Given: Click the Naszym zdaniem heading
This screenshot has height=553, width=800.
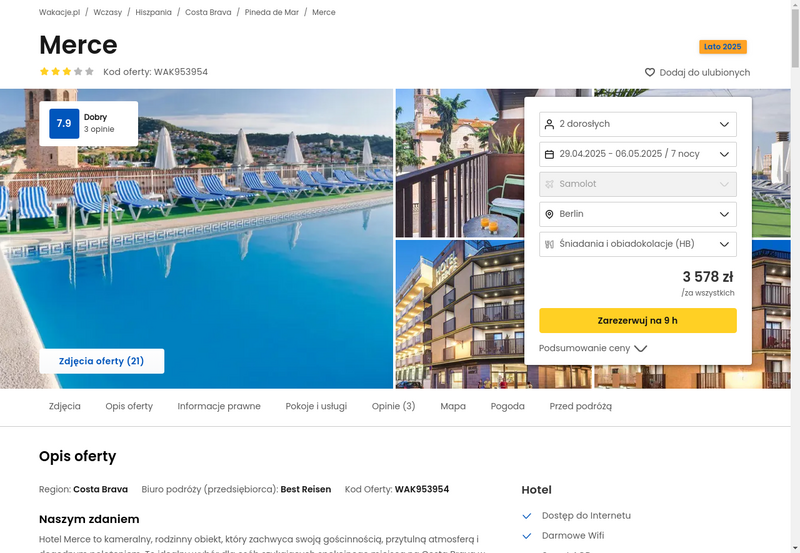Looking at the screenshot, I should 89,519.
